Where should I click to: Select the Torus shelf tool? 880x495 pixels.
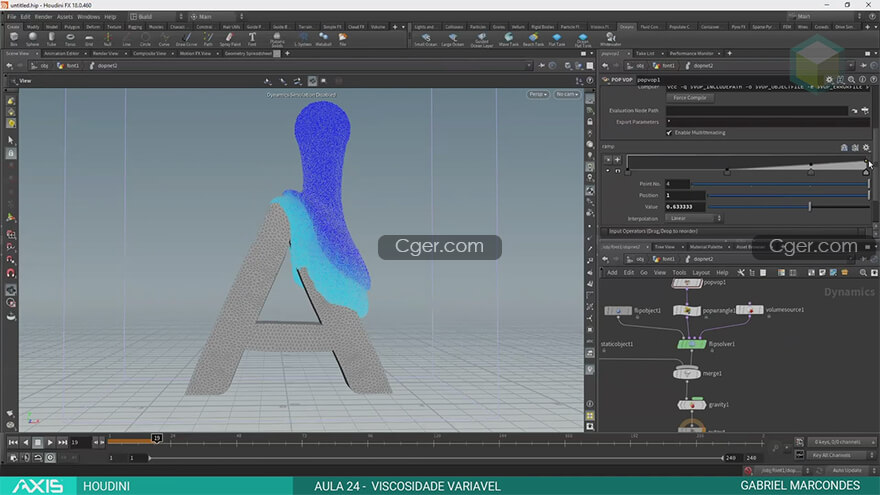[70, 39]
